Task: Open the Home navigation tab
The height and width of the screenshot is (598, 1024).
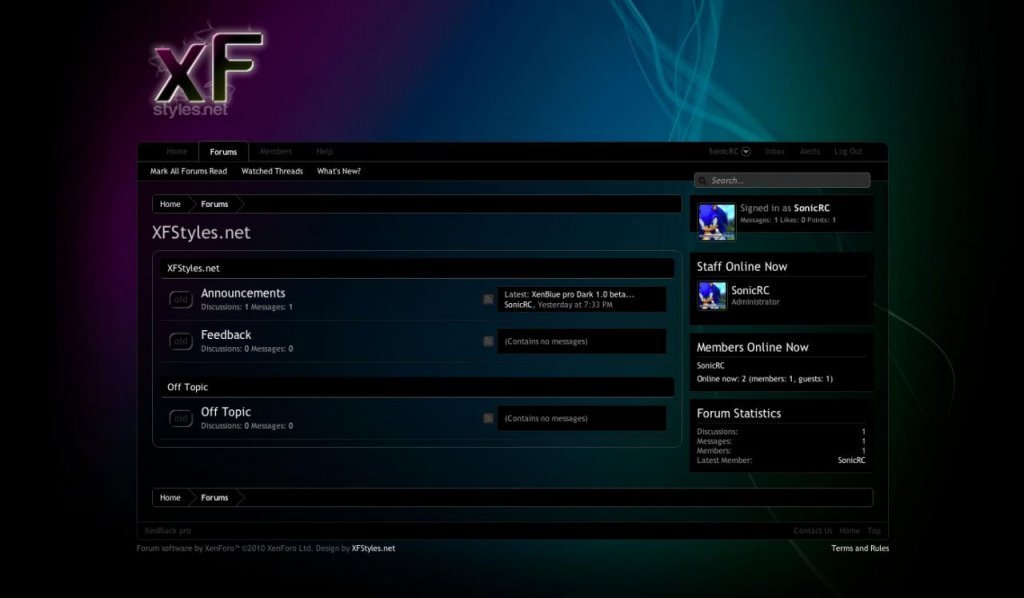Action: point(176,151)
